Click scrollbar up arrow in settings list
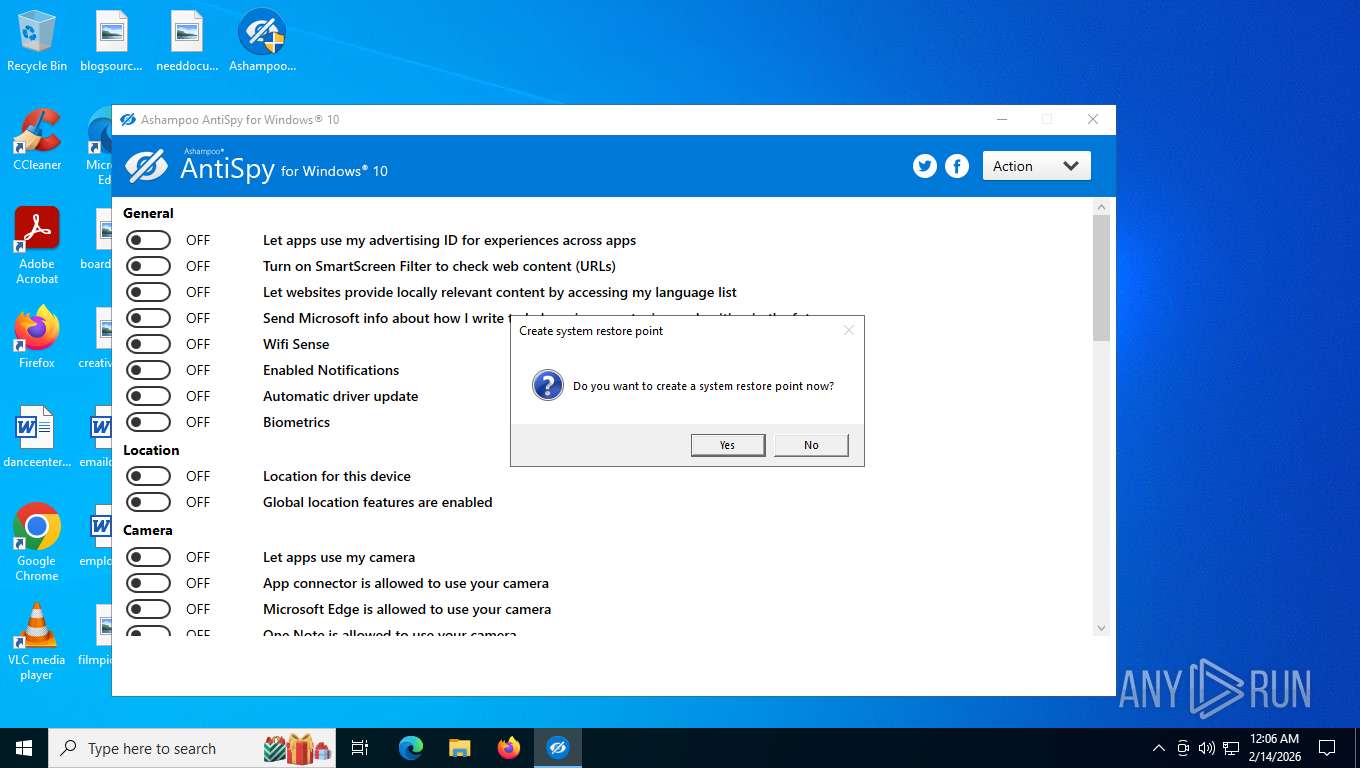The width and height of the screenshot is (1360, 768). click(1101, 206)
